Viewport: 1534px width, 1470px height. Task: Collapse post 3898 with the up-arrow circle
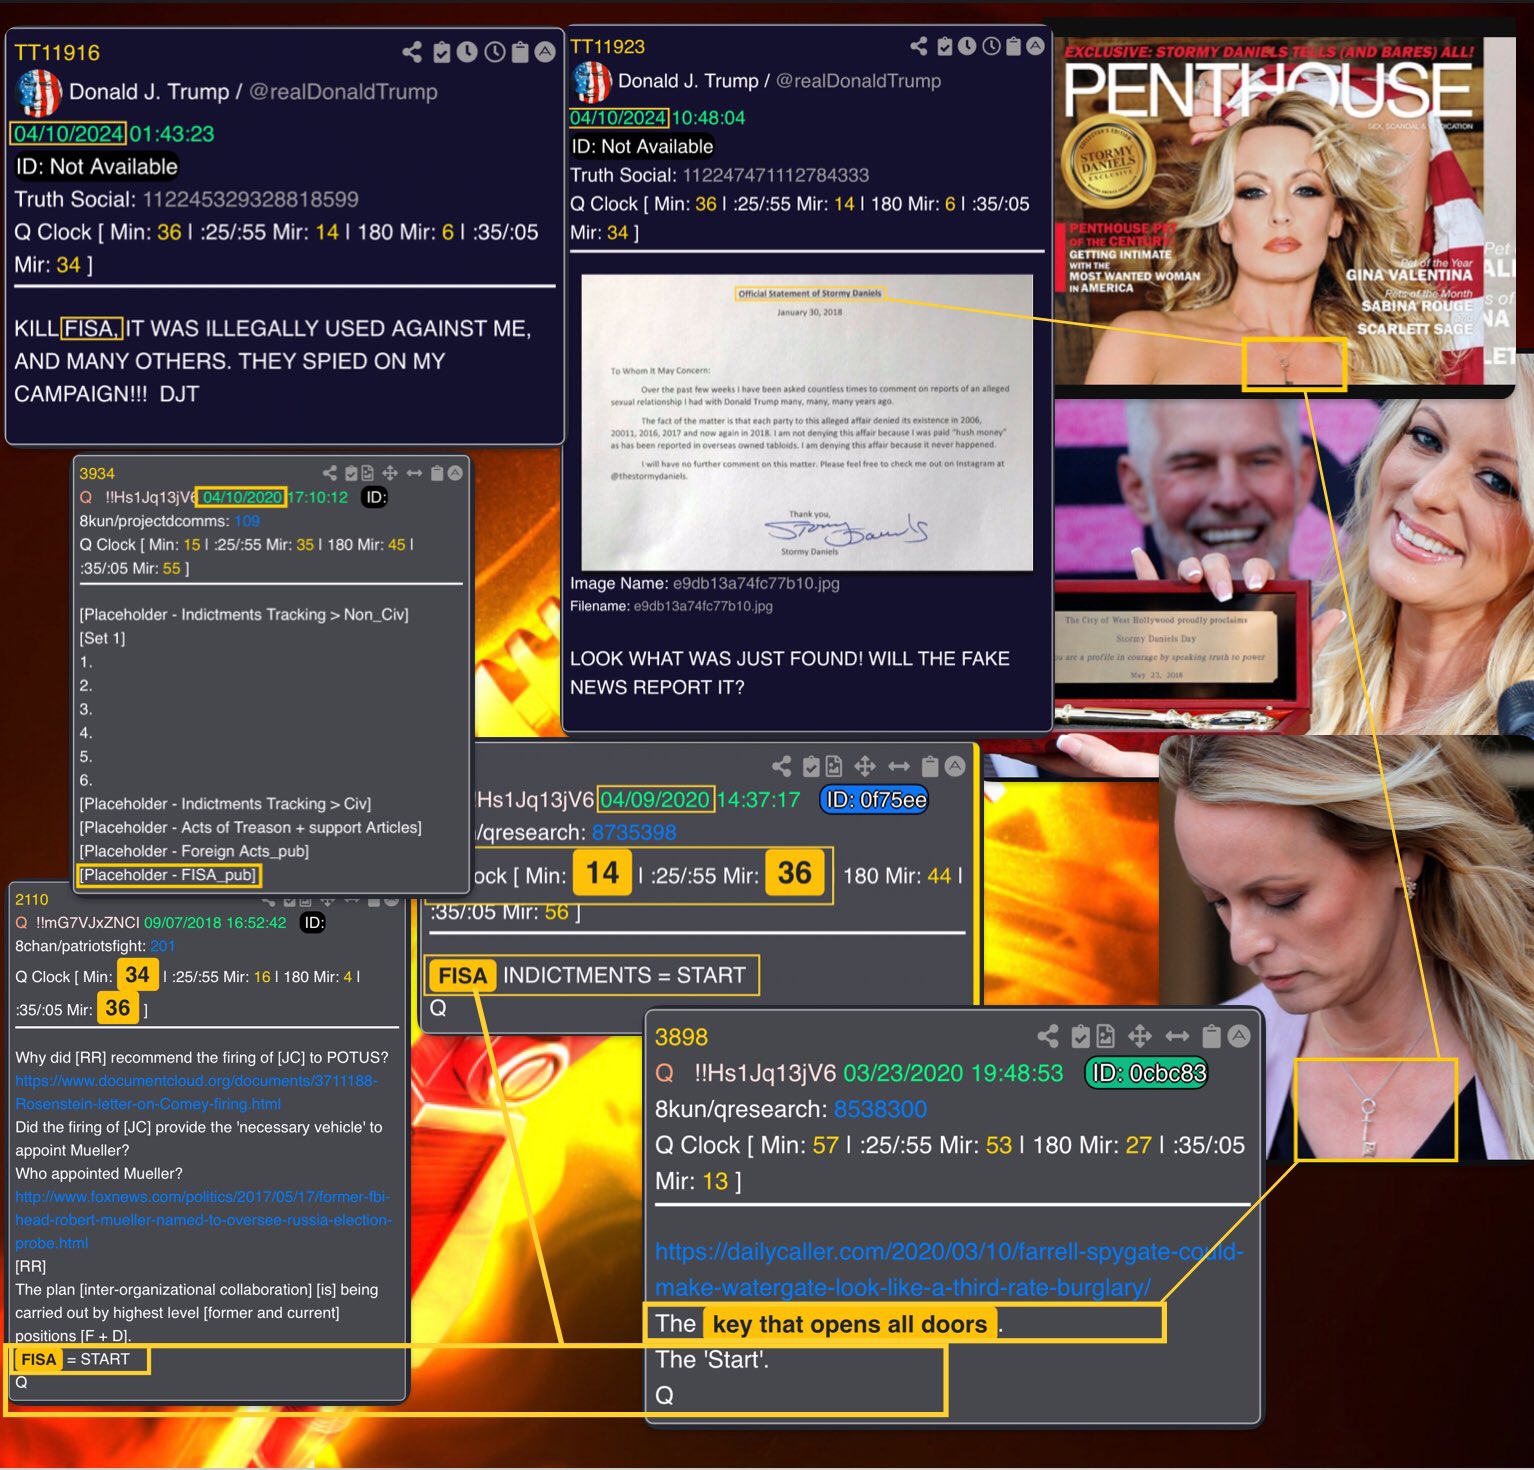coord(1239,1036)
